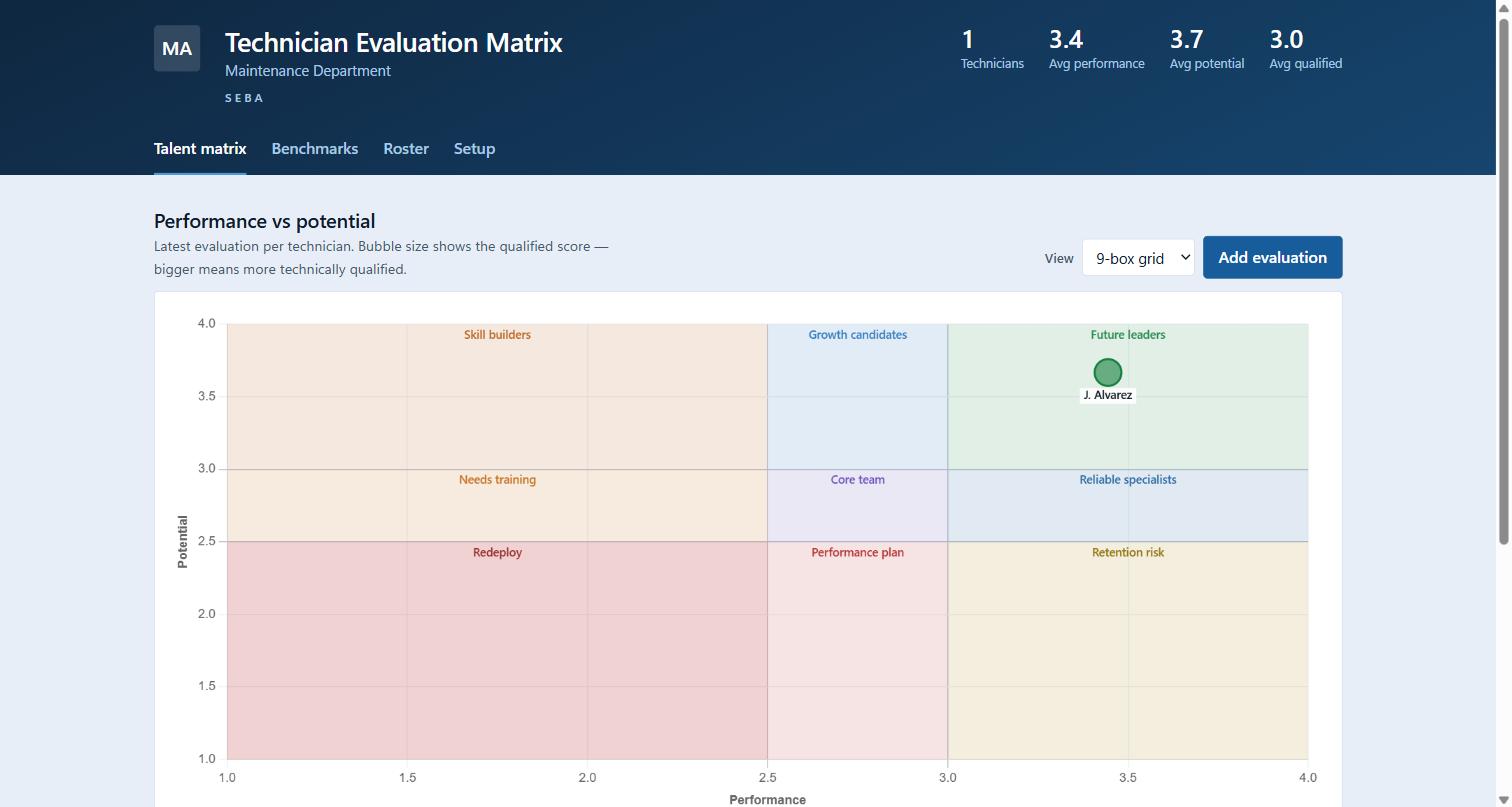The width and height of the screenshot is (1512, 807).
Task: Click the Core team box label
Action: pyautogui.click(x=858, y=480)
